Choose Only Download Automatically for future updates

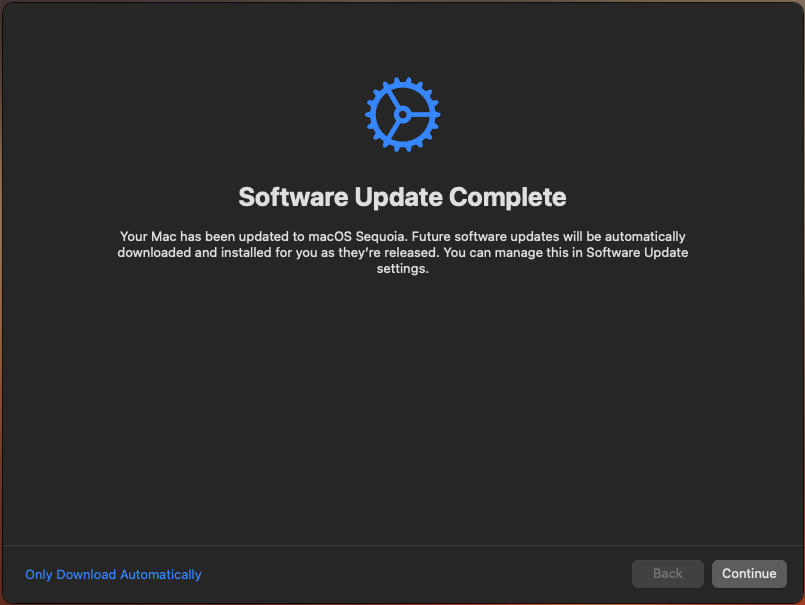click(x=113, y=574)
